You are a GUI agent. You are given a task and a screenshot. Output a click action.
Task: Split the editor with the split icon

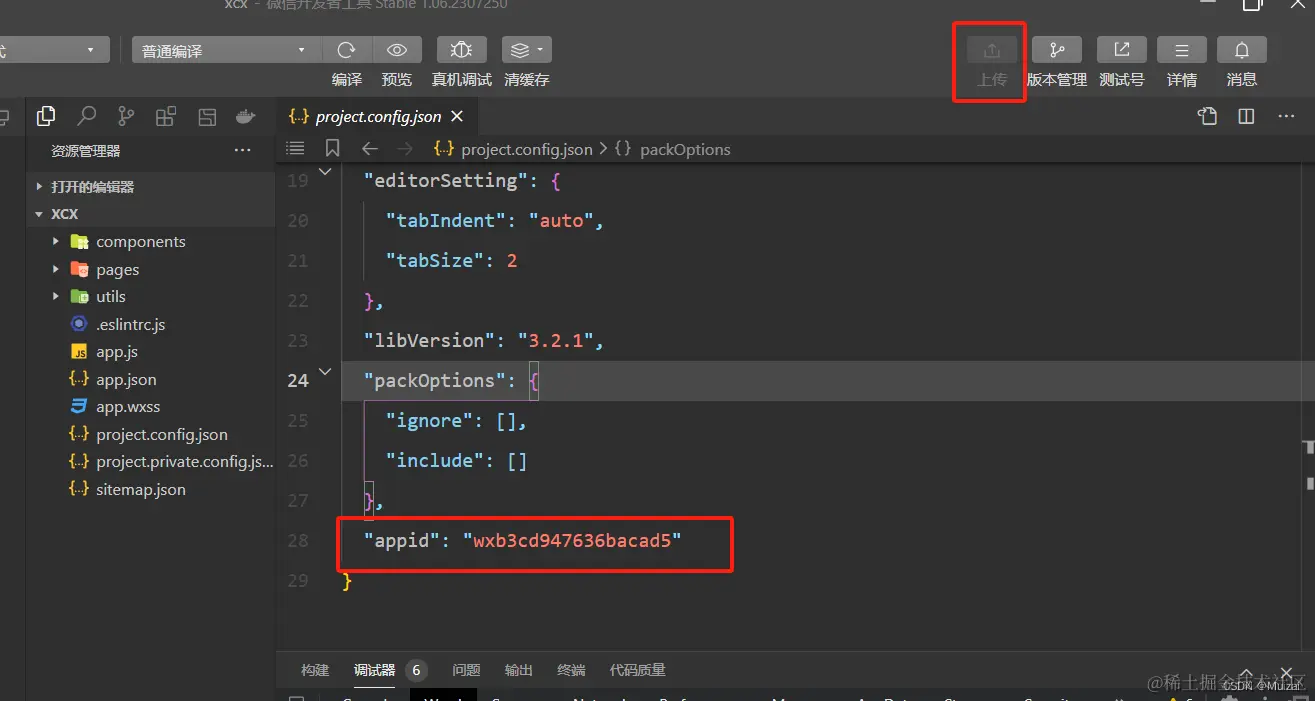1246,117
